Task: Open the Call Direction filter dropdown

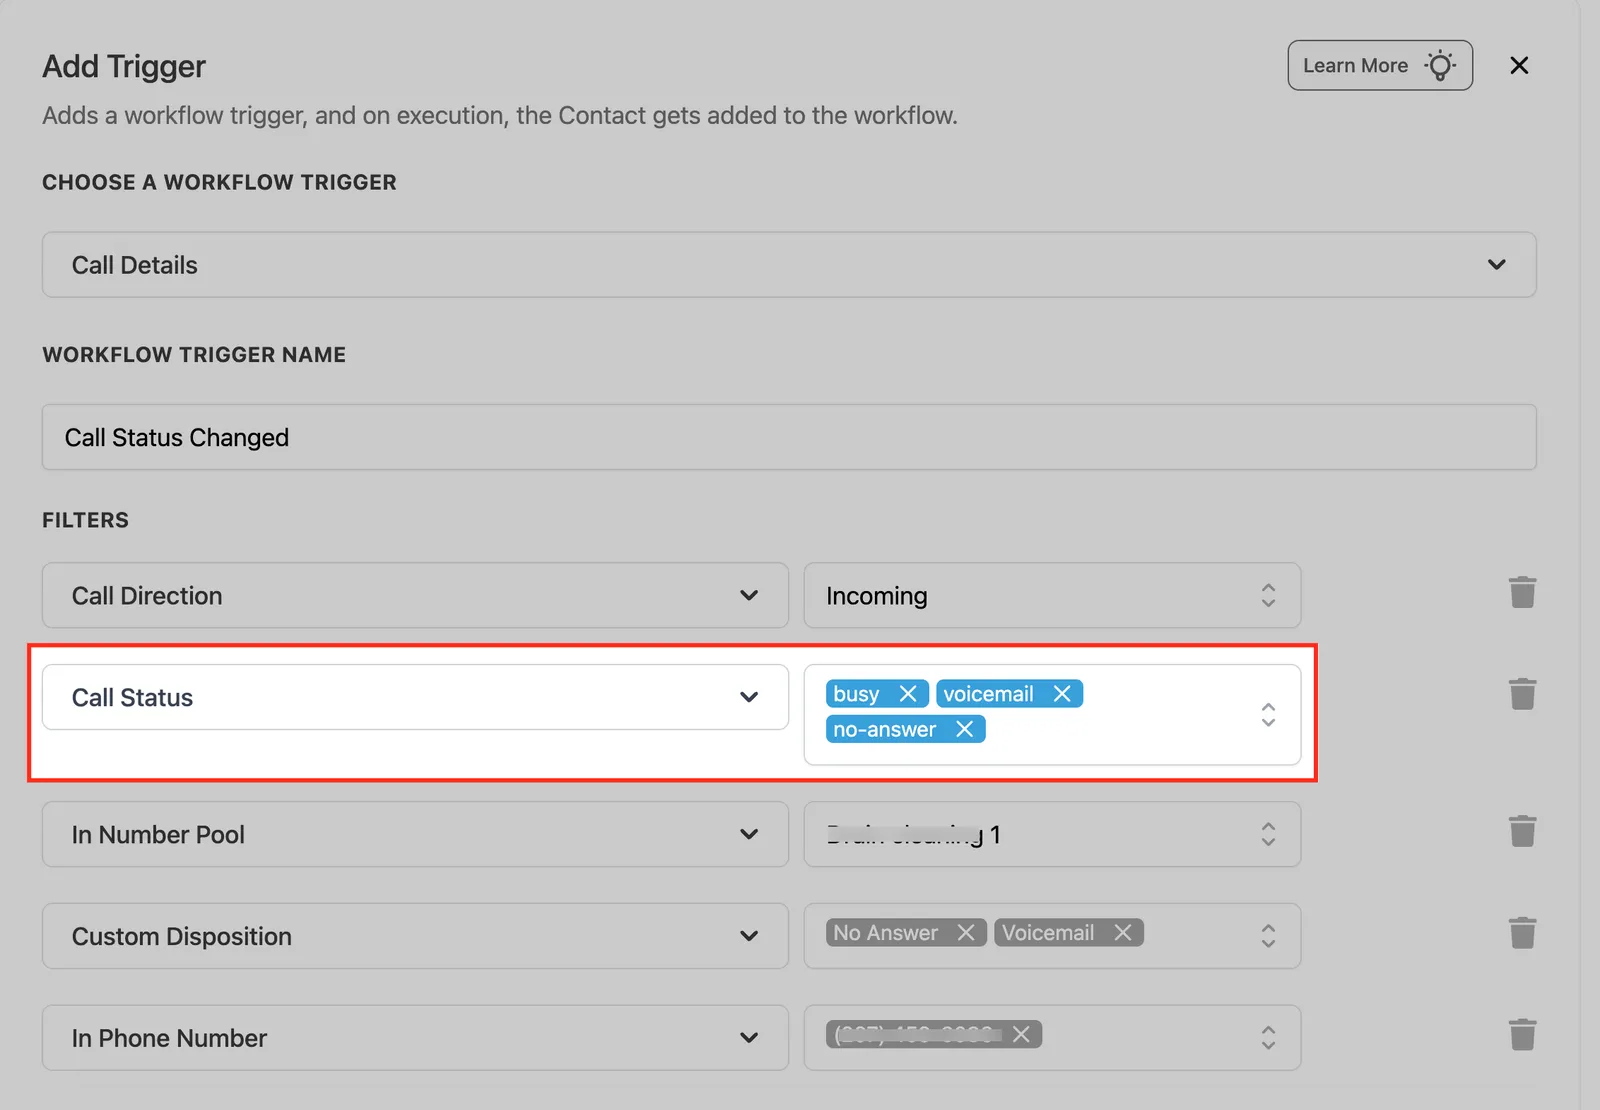Action: point(415,595)
